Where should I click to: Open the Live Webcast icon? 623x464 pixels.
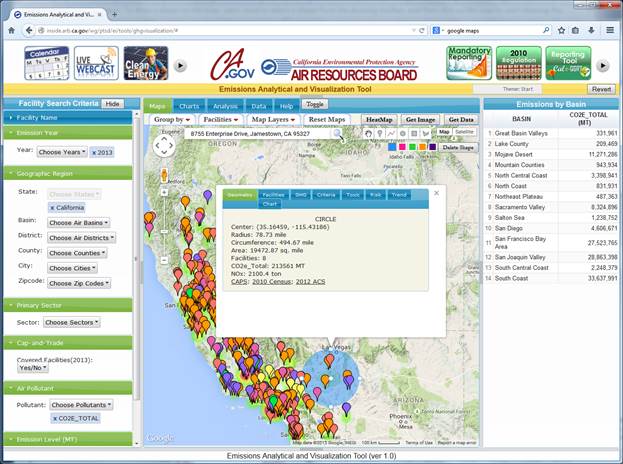93,63
